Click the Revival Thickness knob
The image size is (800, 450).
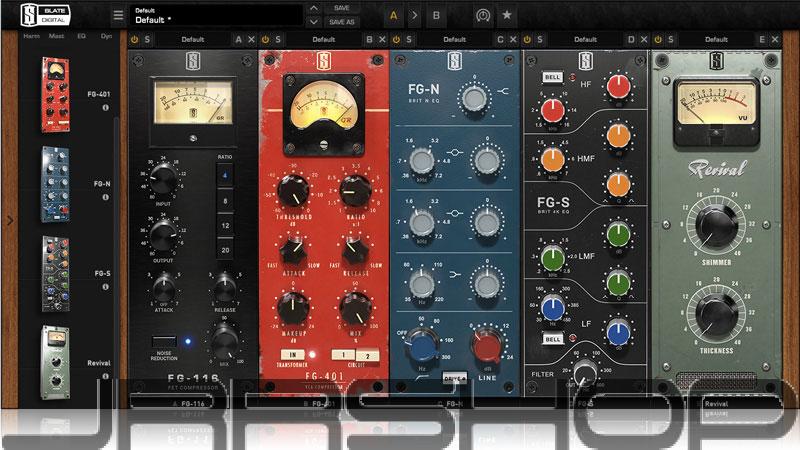716,313
